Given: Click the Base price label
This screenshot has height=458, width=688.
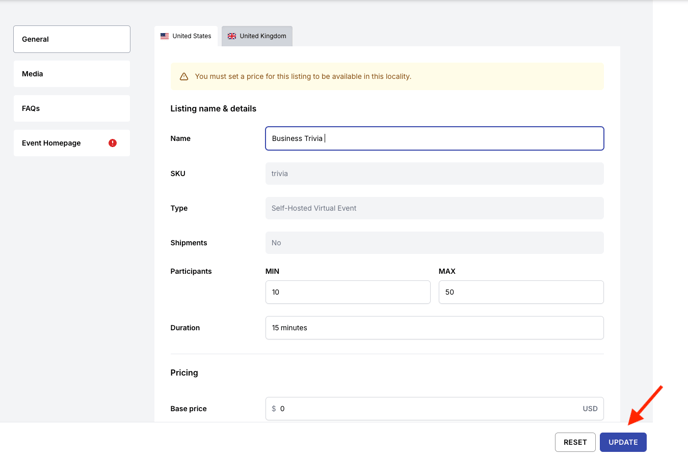Looking at the screenshot, I should pos(188,408).
